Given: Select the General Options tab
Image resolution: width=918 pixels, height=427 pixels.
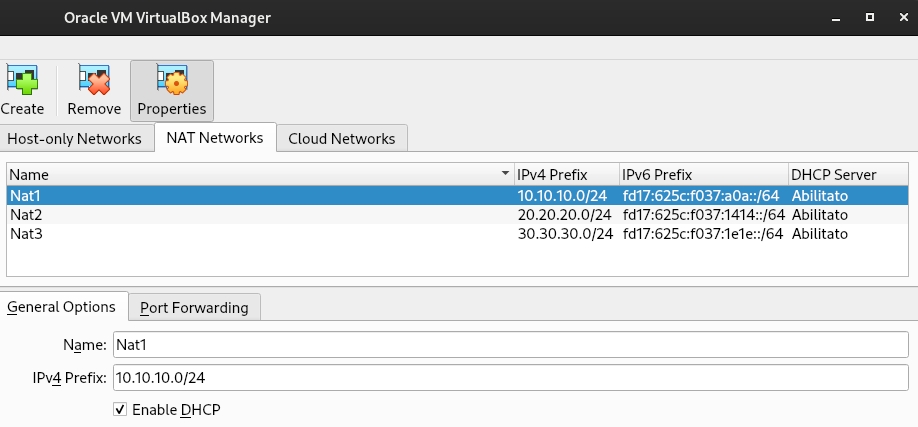Looking at the screenshot, I should pyautogui.click(x=62, y=307).
